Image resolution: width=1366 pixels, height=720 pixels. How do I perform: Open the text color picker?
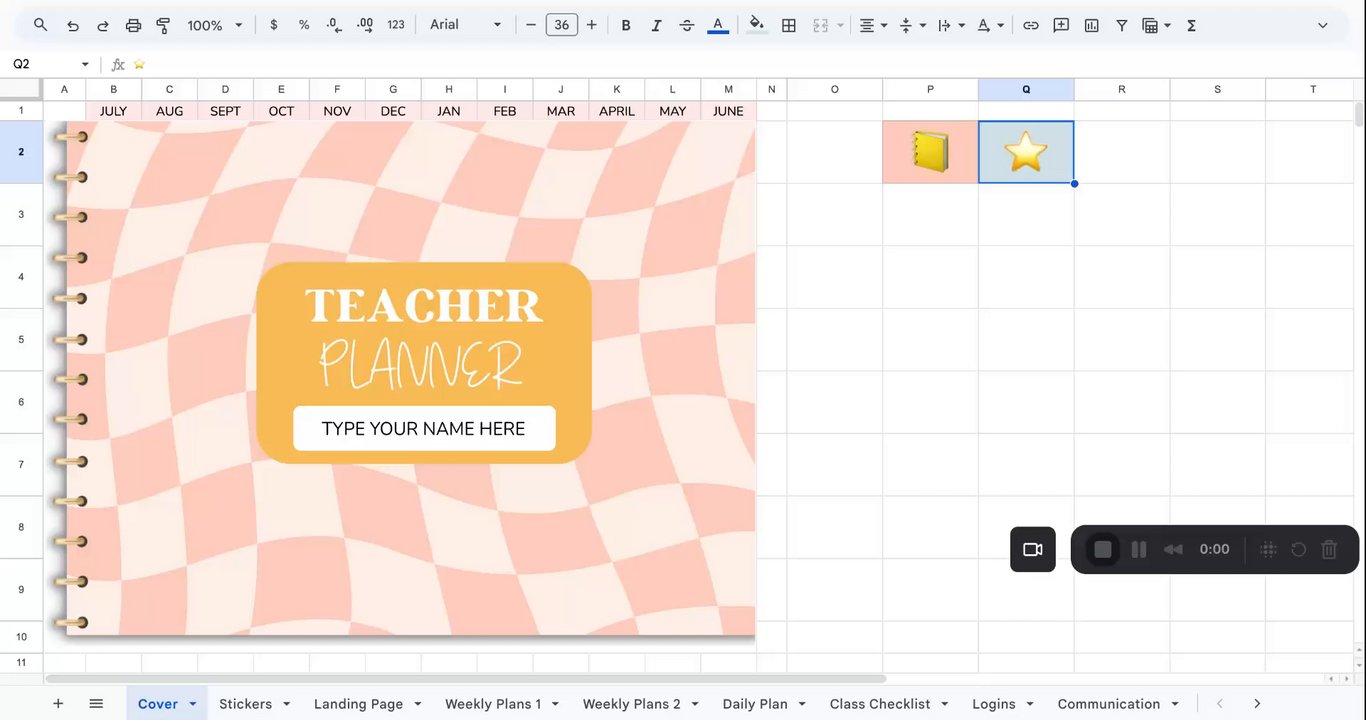pyautogui.click(x=718, y=25)
